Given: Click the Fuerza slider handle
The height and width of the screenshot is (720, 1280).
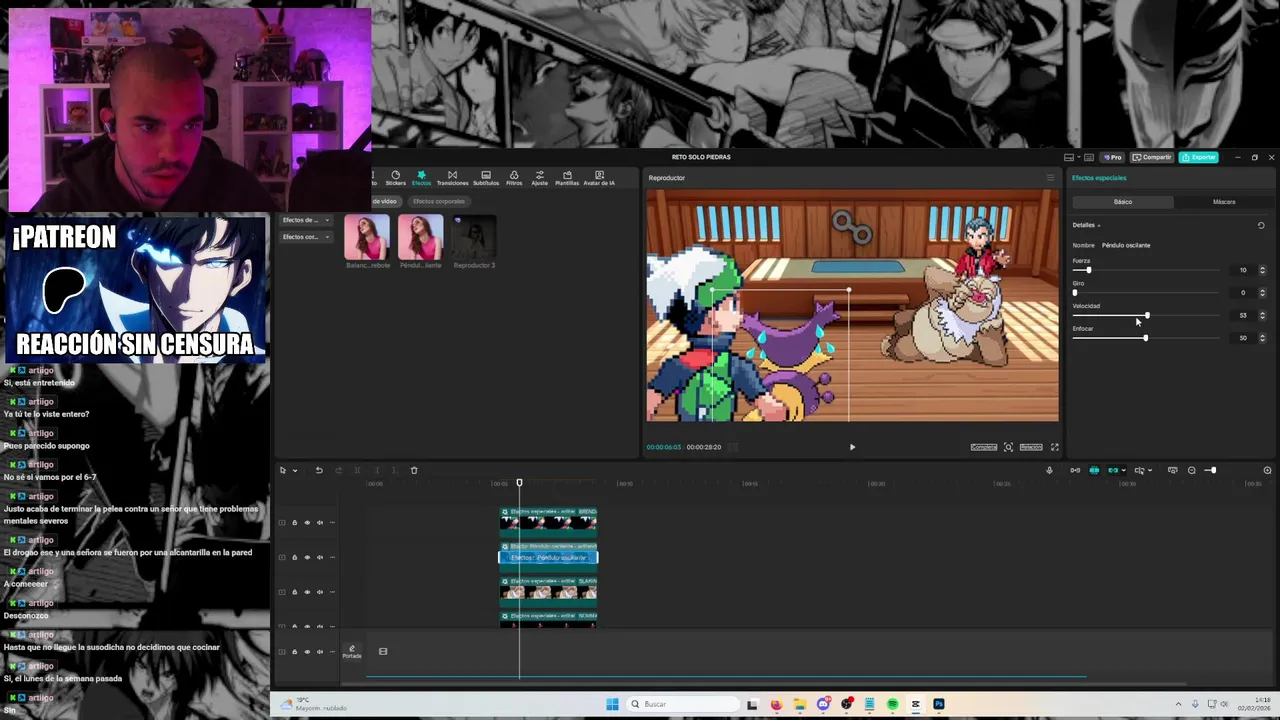Looking at the screenshot, I should pyautogui.click(x=1088, y=270).
